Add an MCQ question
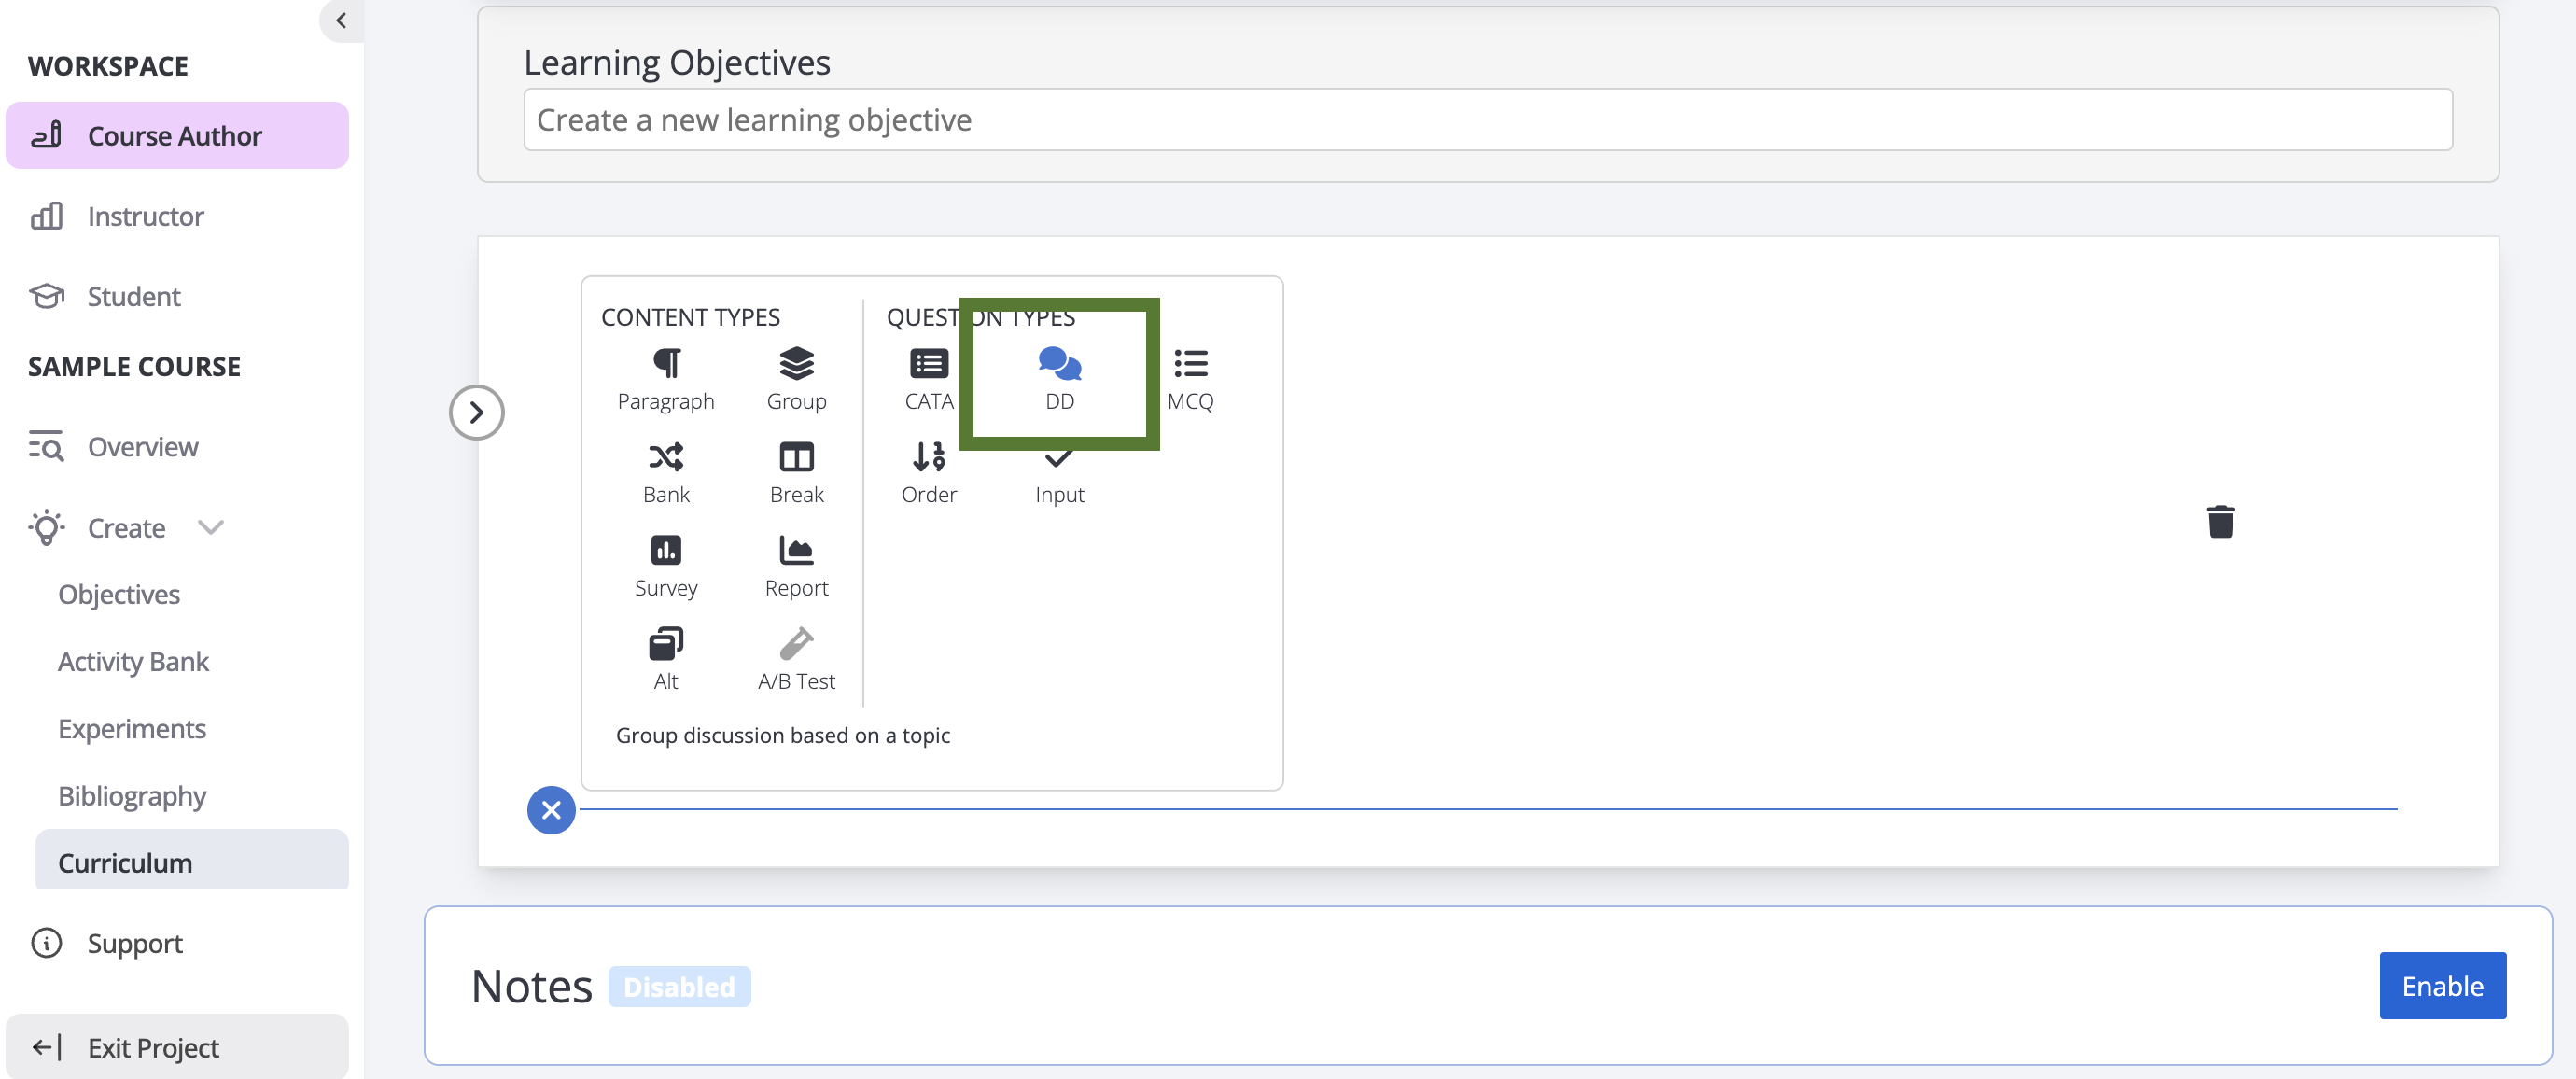This screenshot has height=1079, width=2576. (1190, 378)
